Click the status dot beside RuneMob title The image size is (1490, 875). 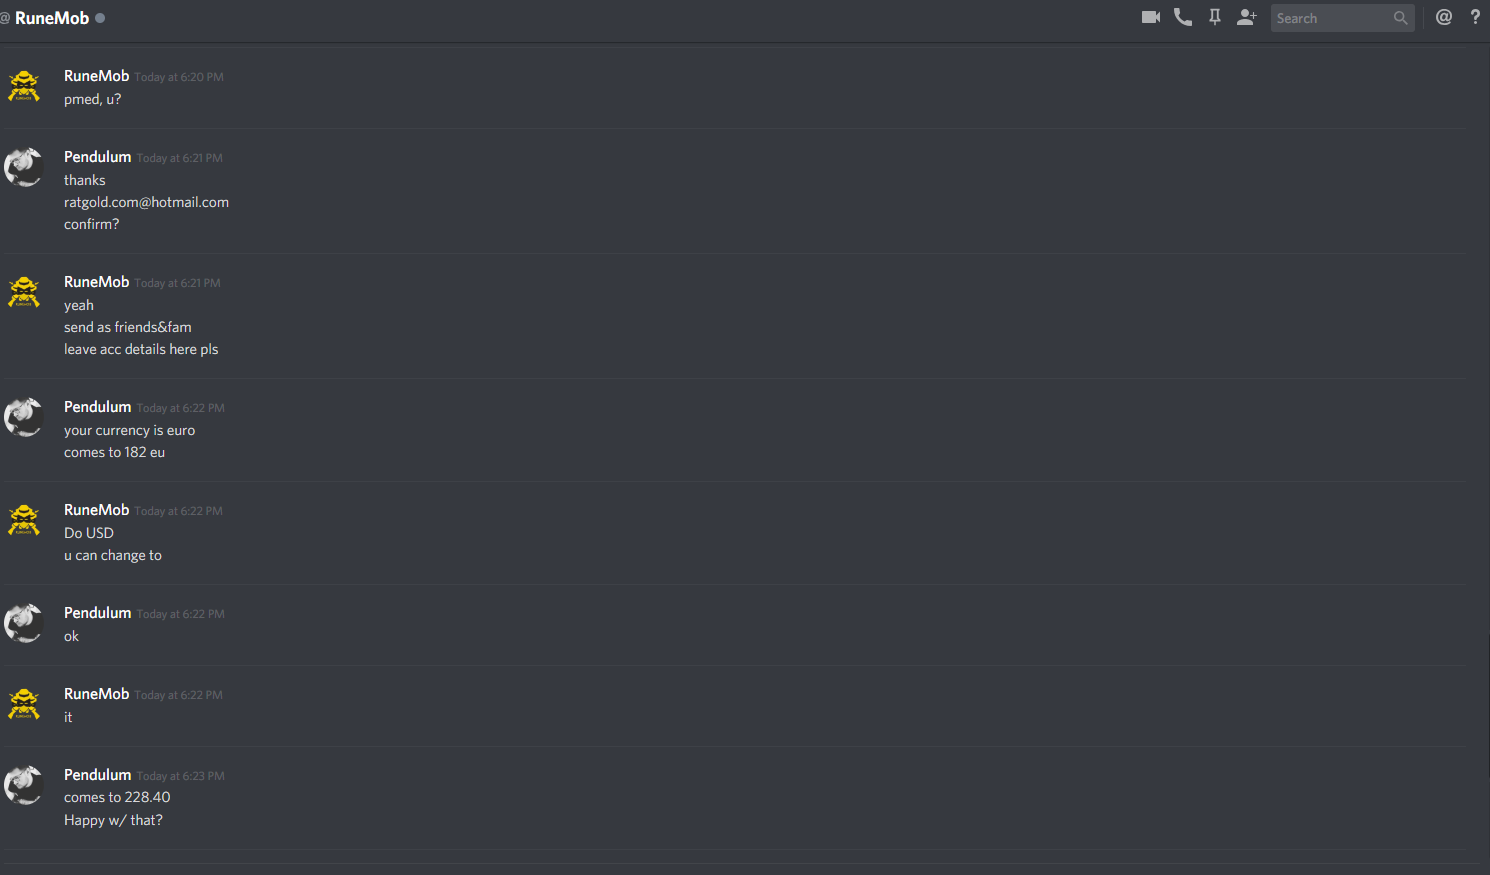pyautogui.click(x=100, y=18)
